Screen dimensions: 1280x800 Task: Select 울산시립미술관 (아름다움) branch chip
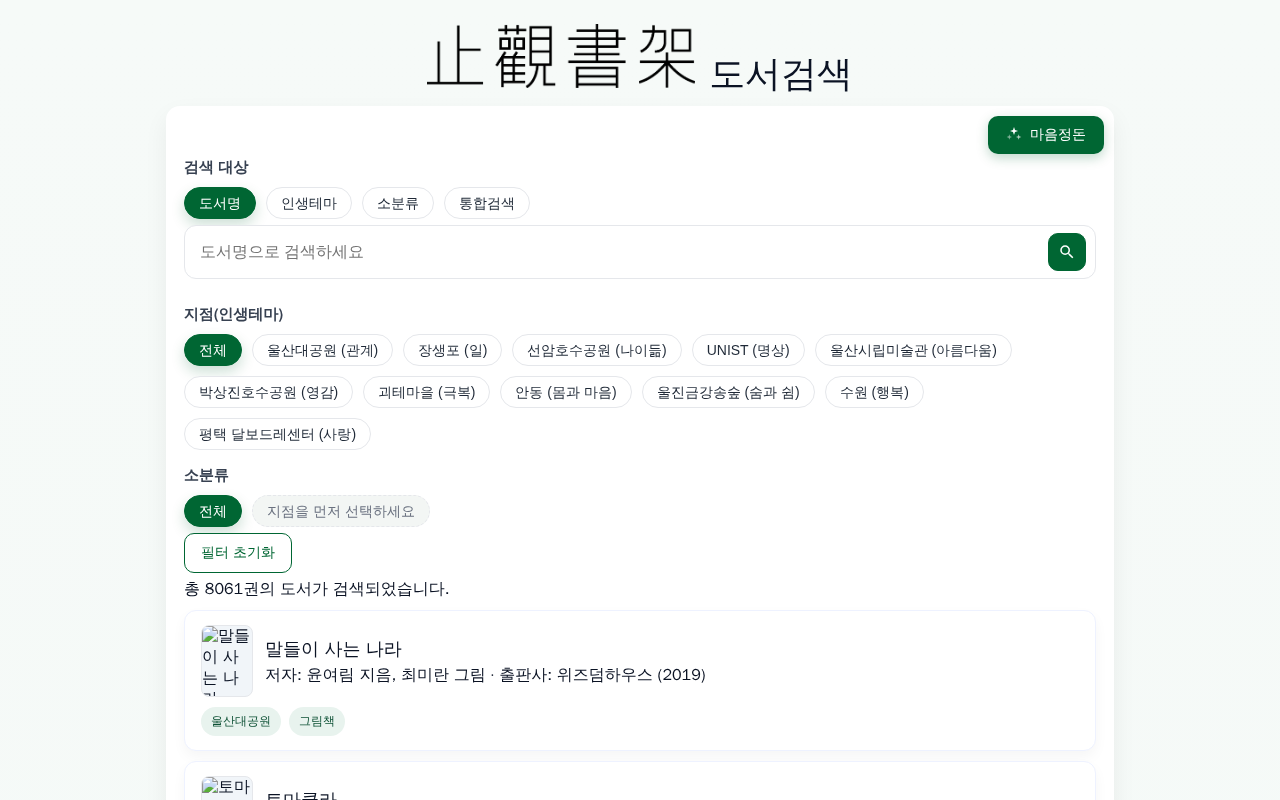(x=913, y=350)
